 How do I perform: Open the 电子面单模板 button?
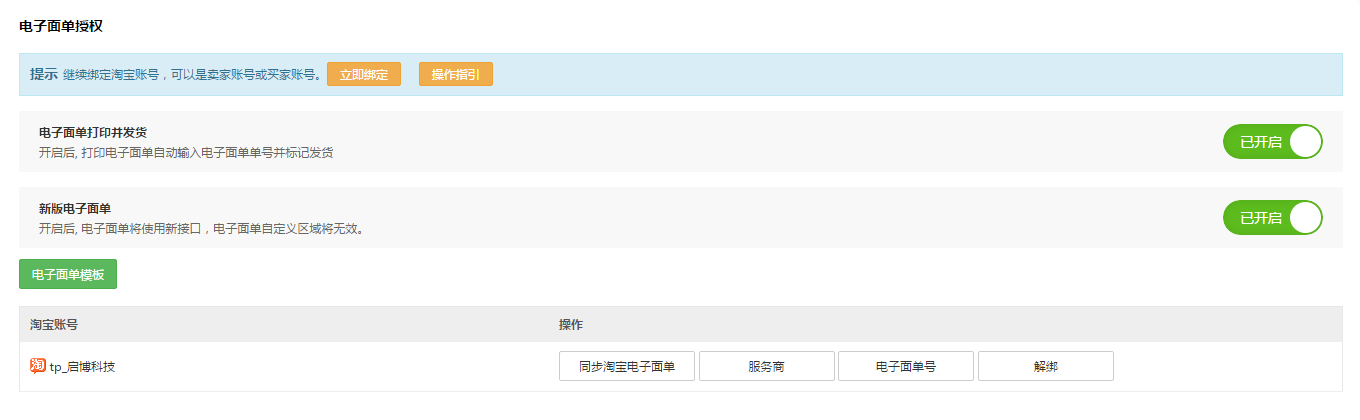tap(68, 274)
